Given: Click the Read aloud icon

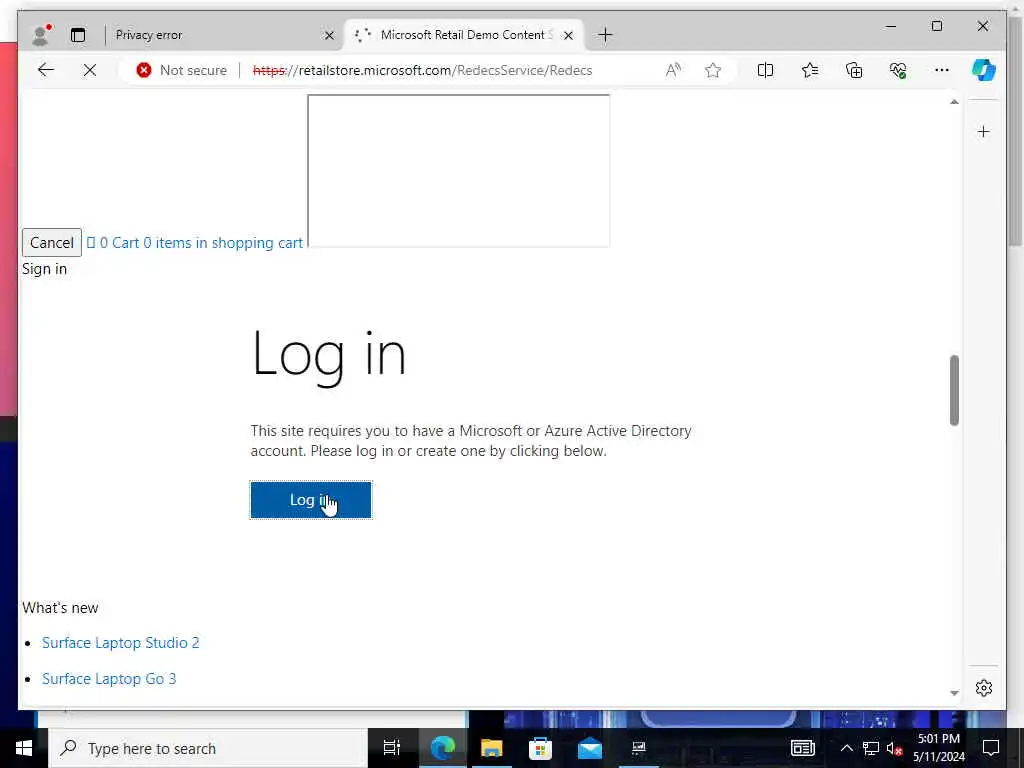Looking at the screenshot, I should (x=673, y=70).
